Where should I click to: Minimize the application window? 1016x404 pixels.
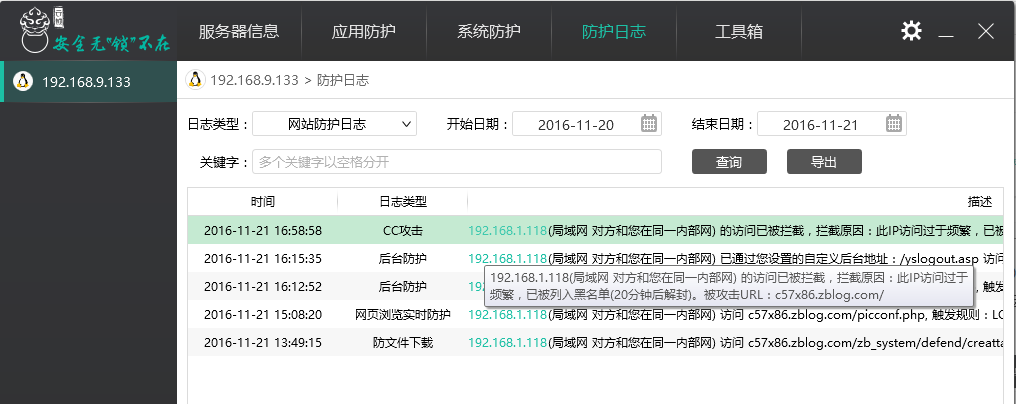tap(947, 32)
